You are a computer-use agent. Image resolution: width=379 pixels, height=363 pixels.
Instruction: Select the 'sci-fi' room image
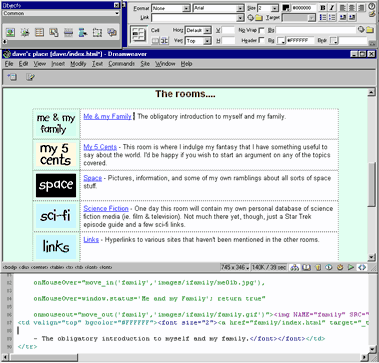click(56, 216)
